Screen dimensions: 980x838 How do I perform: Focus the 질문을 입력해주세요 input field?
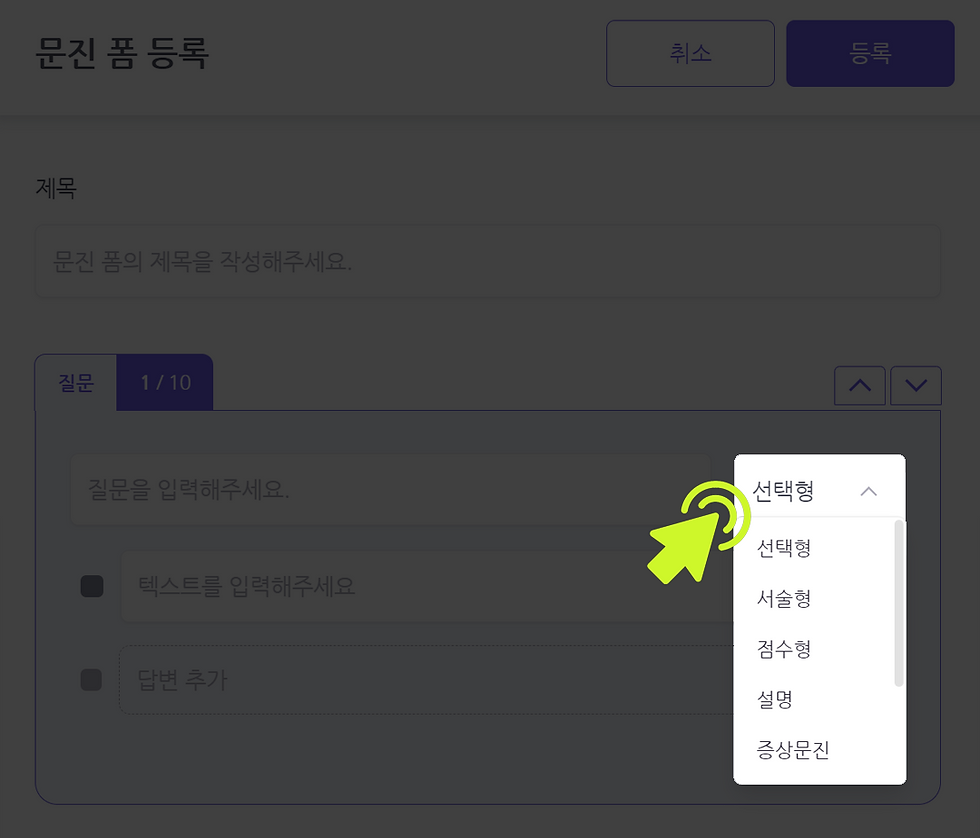(391, 489)
